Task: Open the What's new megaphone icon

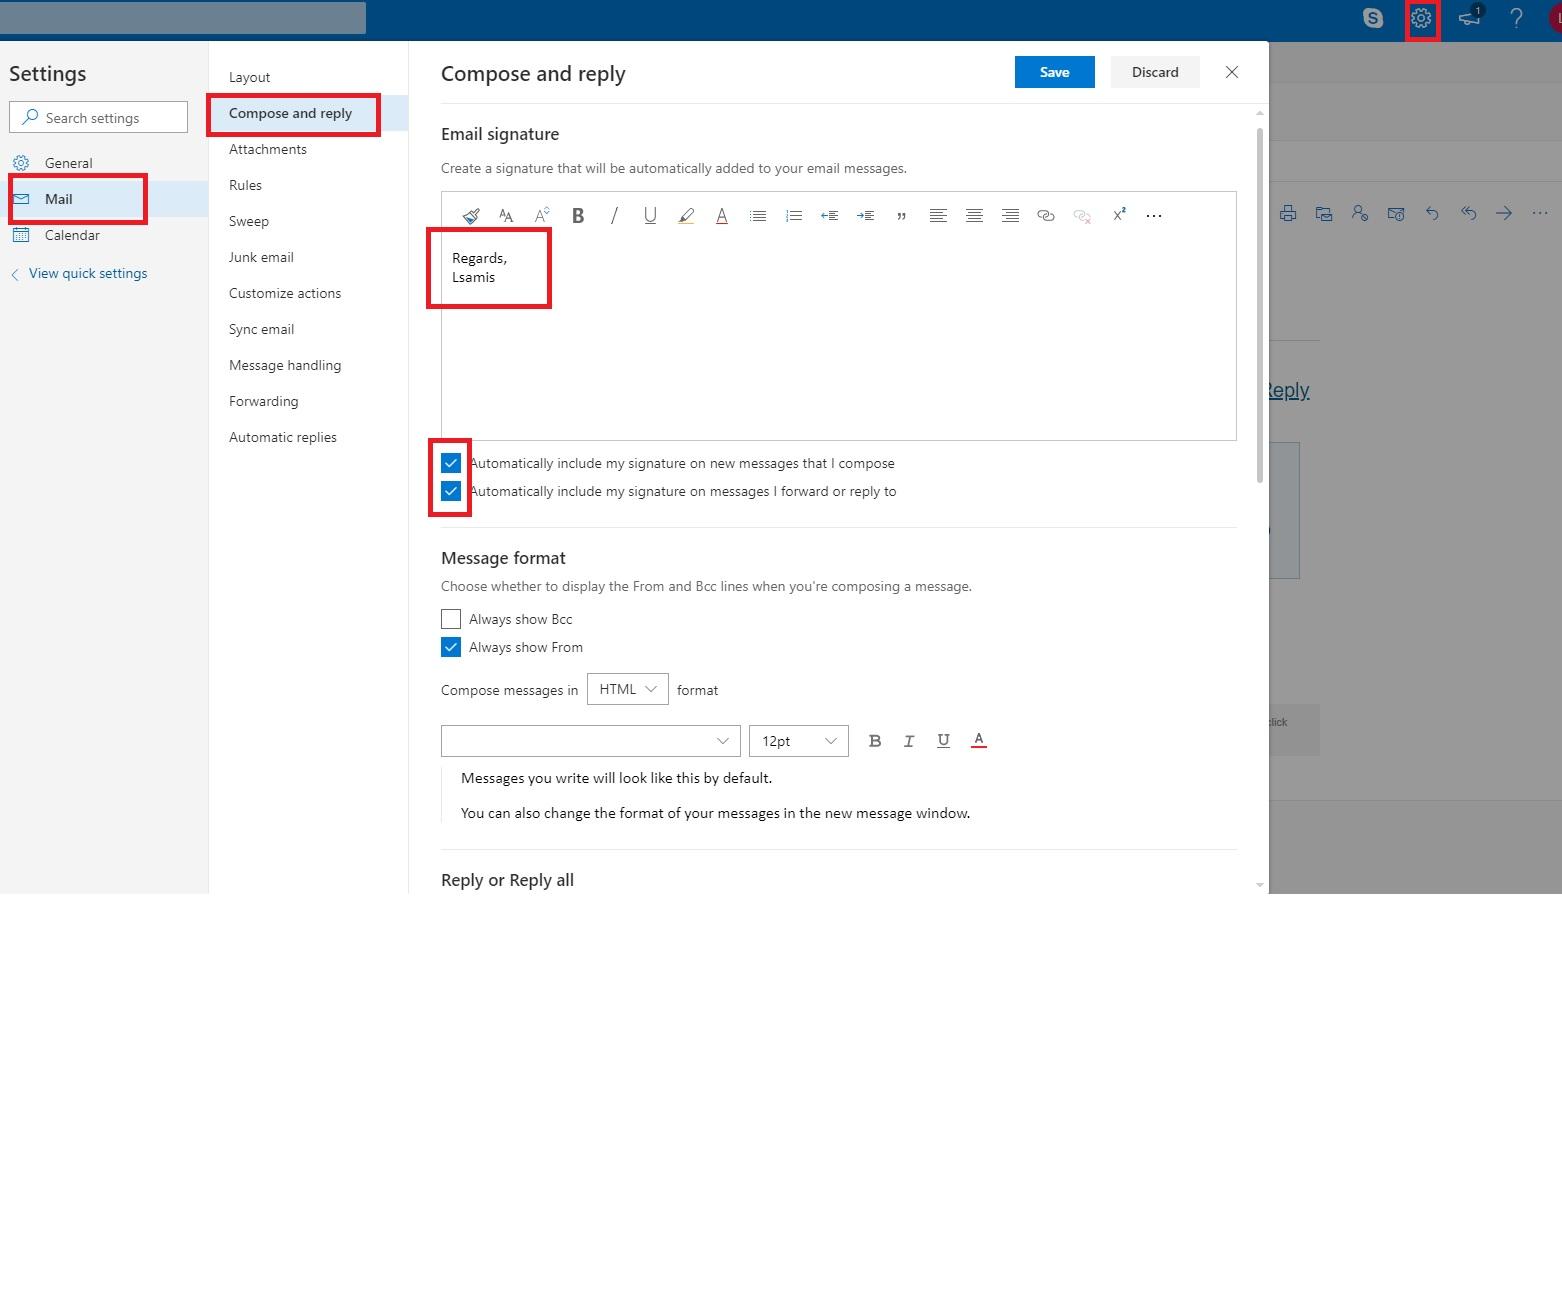Action: pyautogui.click(x=1469, y=18)
